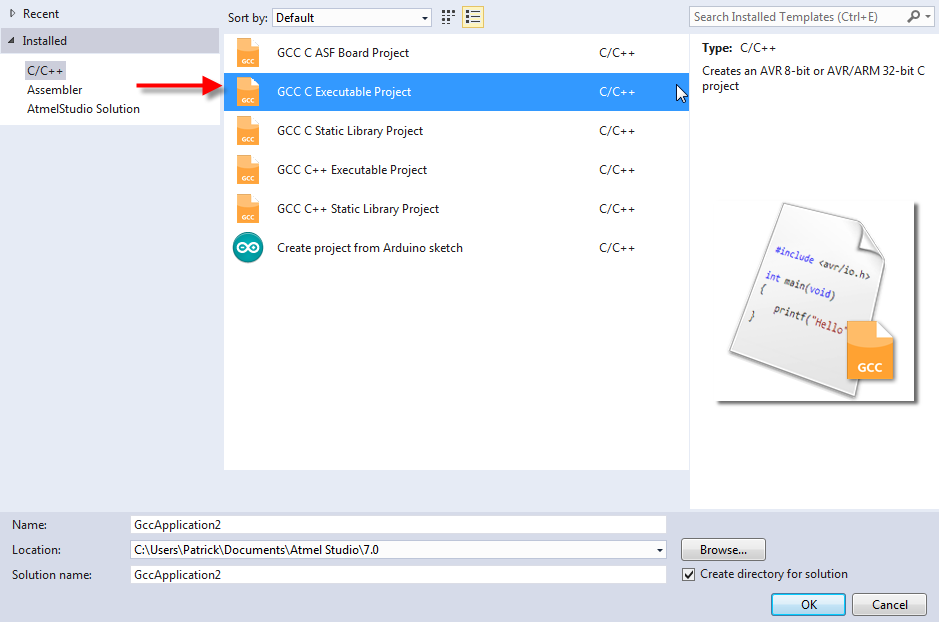Image resolution: width=939 pixels, height=622 pixels.
Task: Click the Installed label
Action: coord(44,41)
